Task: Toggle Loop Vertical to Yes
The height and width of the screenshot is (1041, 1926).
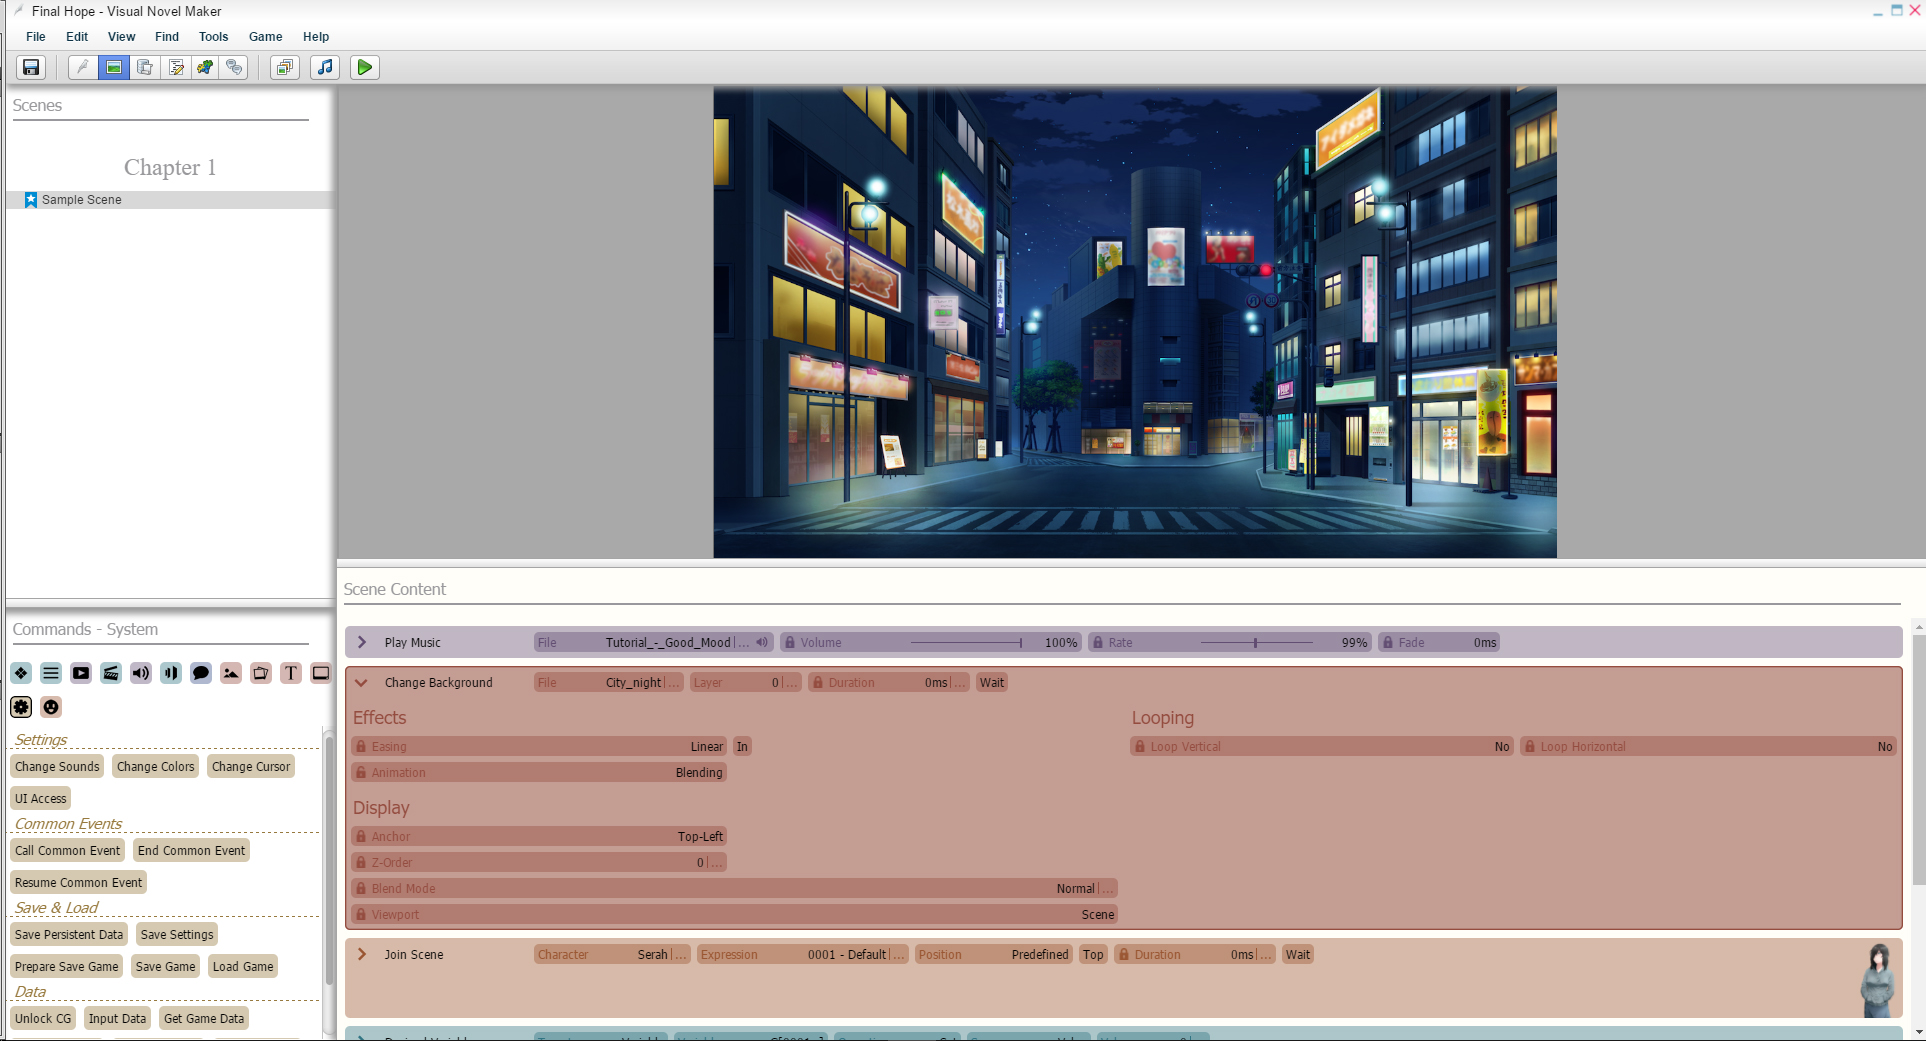Action: (x=1501, y=746)
